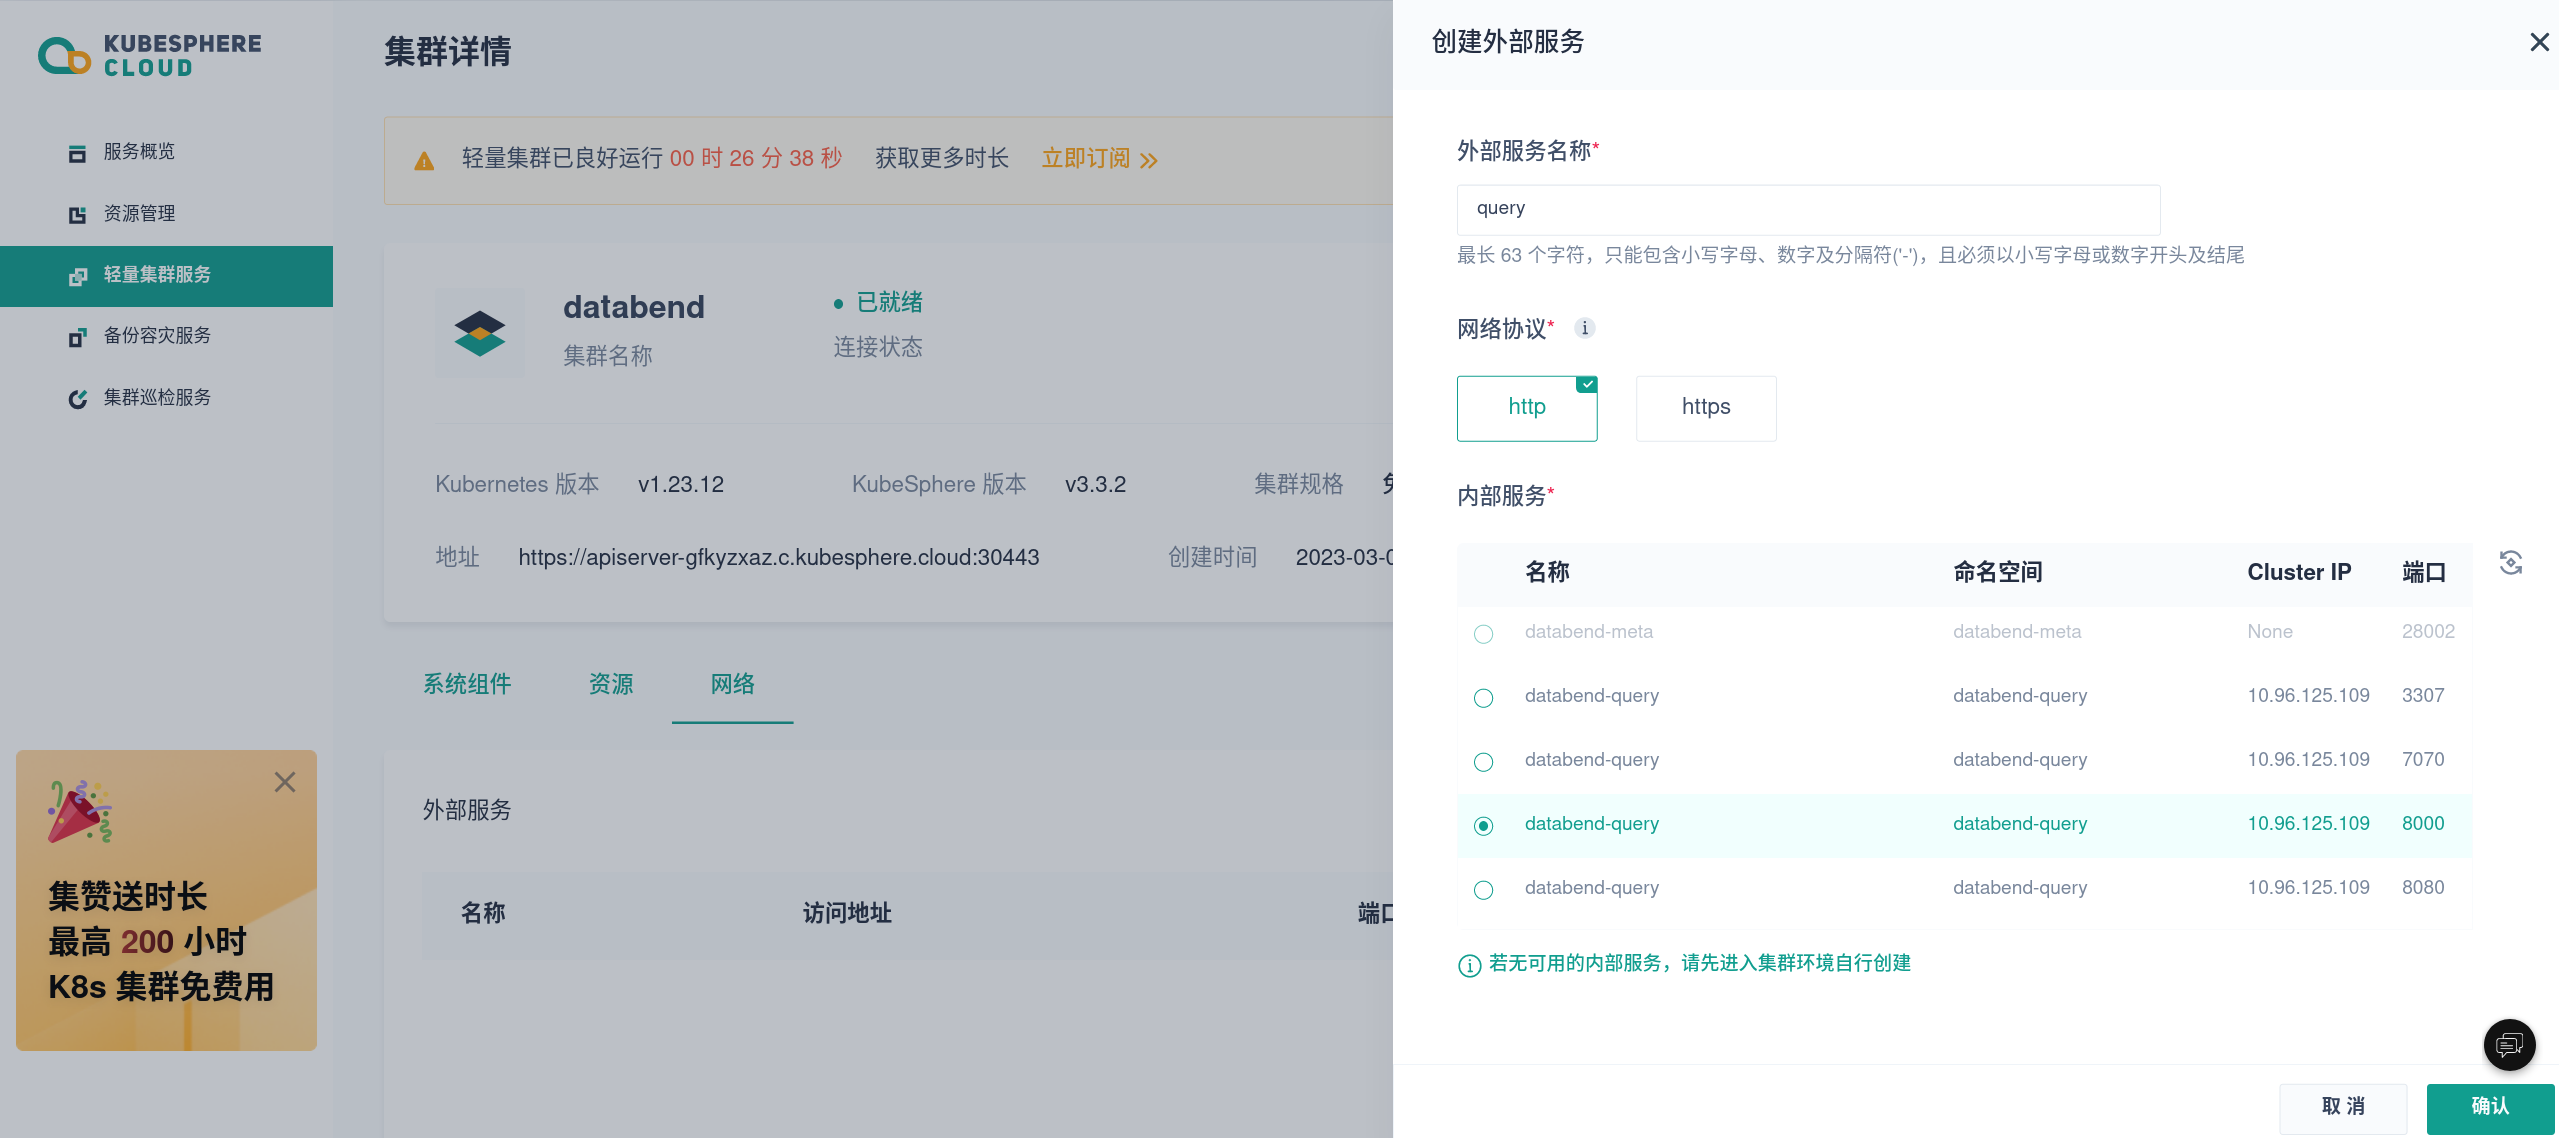Switch to the 系统组件 tab
Image resolution: width=2559 pixels, height=1138 pixels.
467,685
